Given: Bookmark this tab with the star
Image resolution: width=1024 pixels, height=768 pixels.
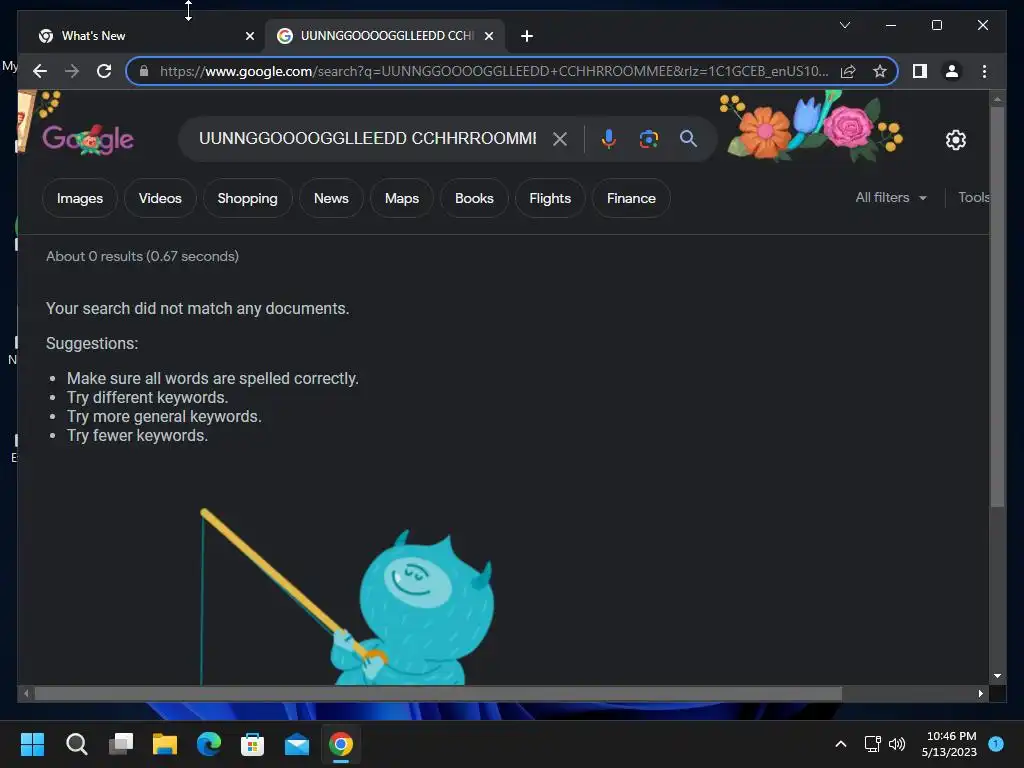Looking at the screenshot, I should (880, 71).
